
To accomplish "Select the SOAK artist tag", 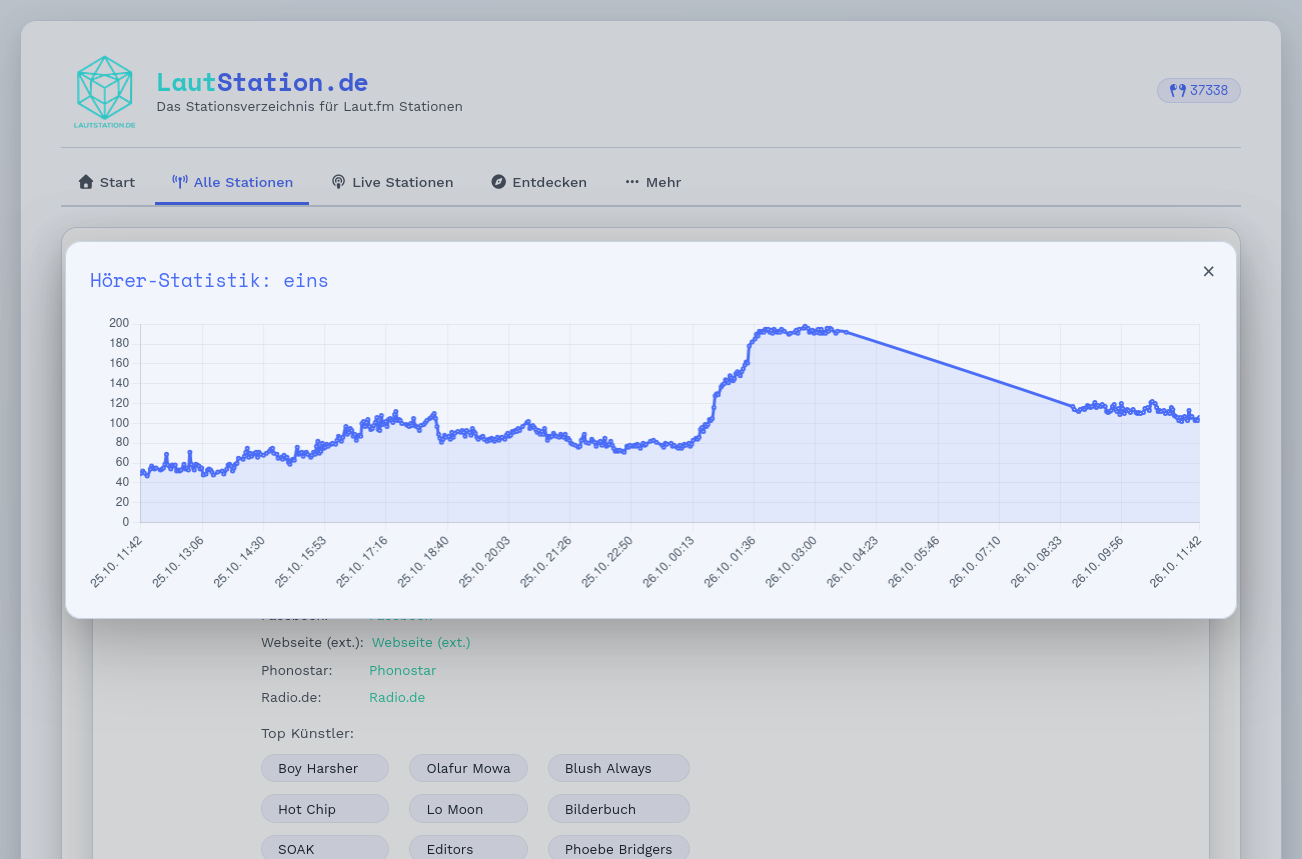I will (x=325, y=848).
